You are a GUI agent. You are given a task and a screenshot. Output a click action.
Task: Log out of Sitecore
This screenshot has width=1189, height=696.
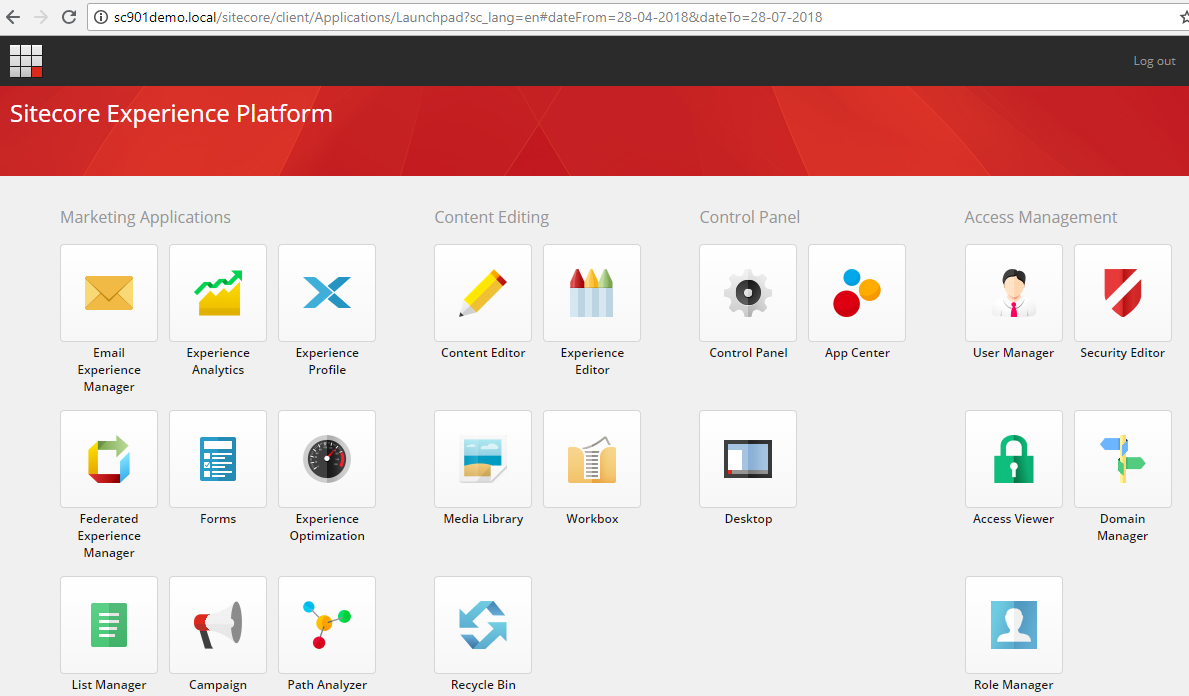(x=1154, y=61)
